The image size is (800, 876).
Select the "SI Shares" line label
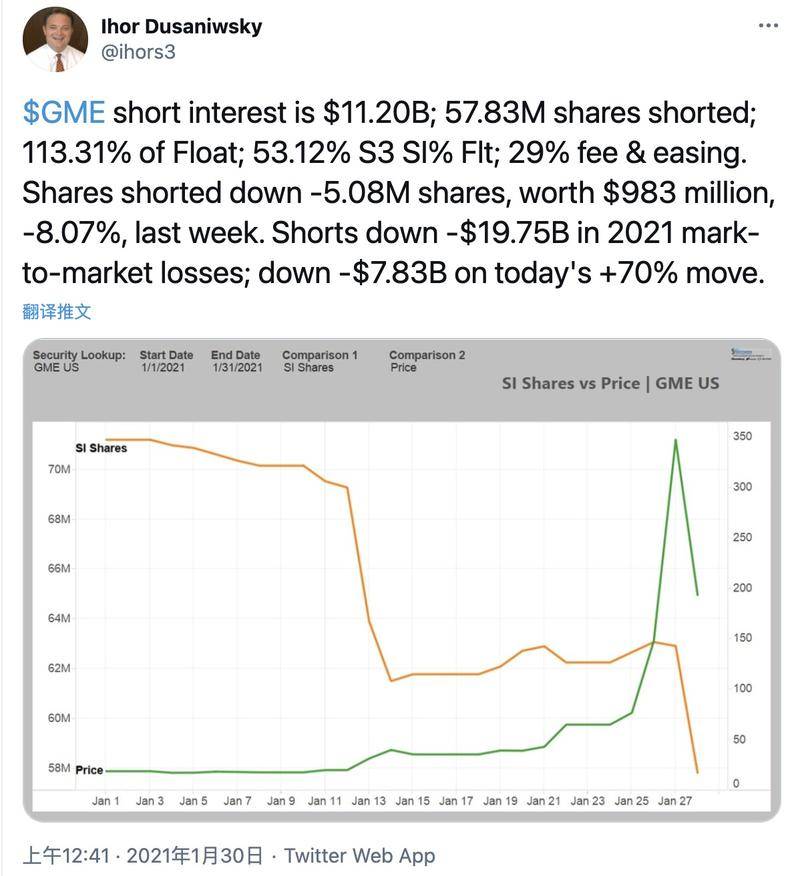(101, 448)
